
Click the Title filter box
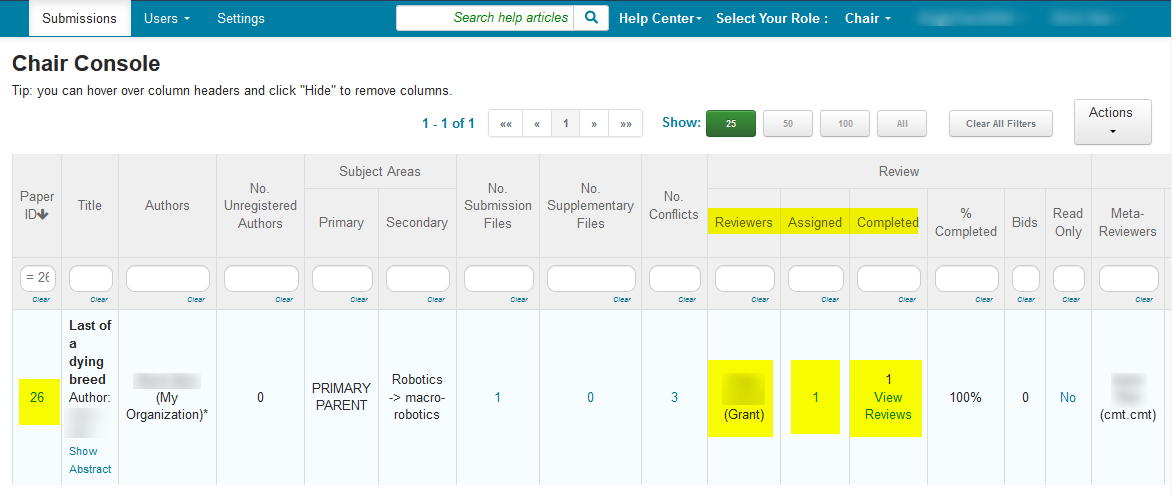(90, 278)
